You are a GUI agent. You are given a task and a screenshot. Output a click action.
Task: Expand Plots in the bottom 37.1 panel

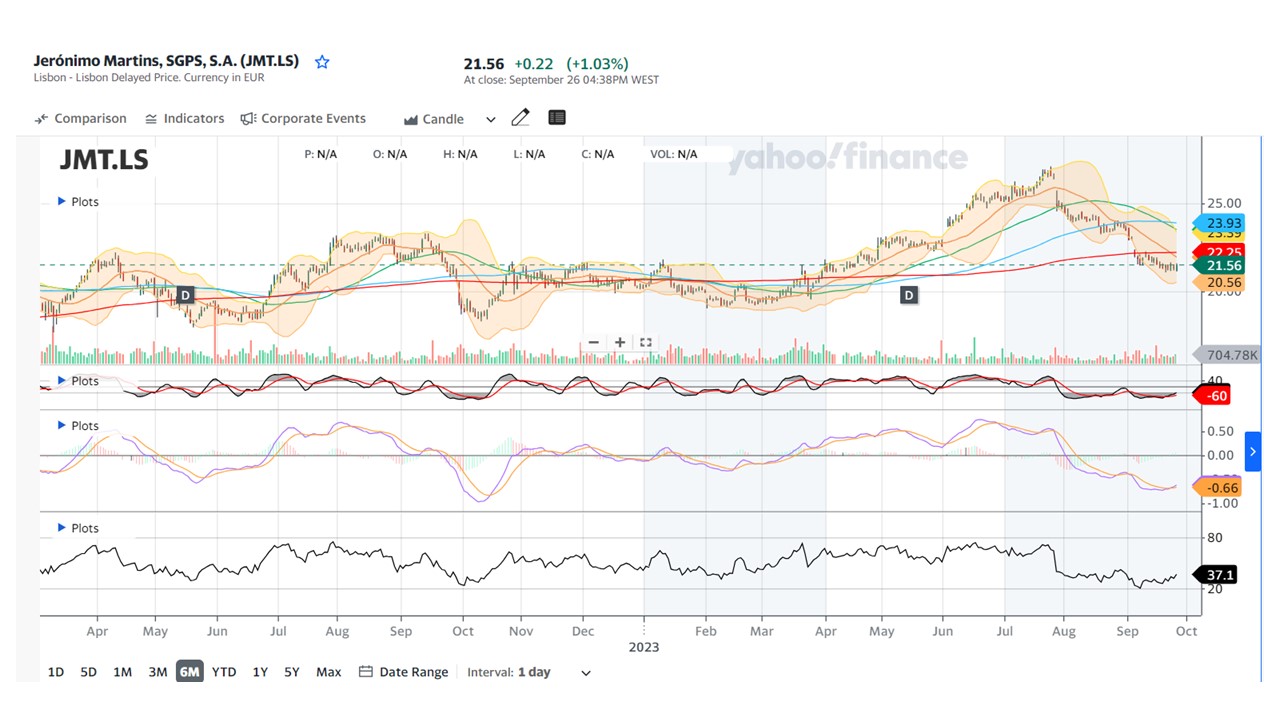[78, 528]
